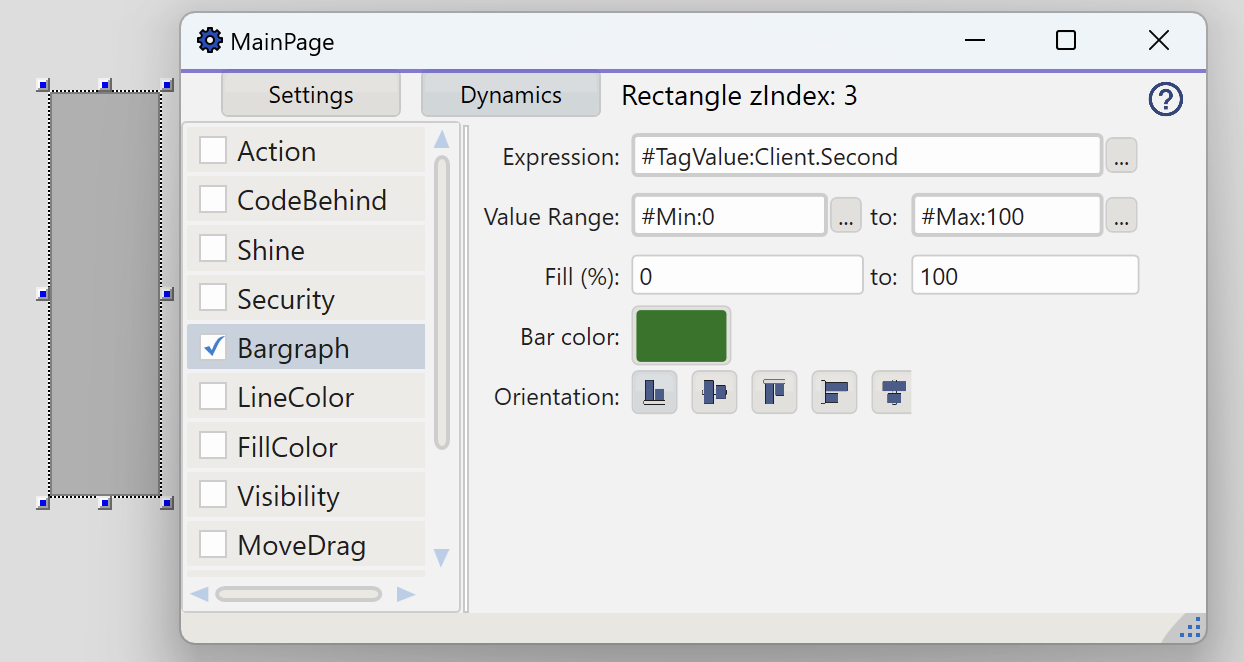Open the Expression browse ellipsis button

click(1121, 157)
